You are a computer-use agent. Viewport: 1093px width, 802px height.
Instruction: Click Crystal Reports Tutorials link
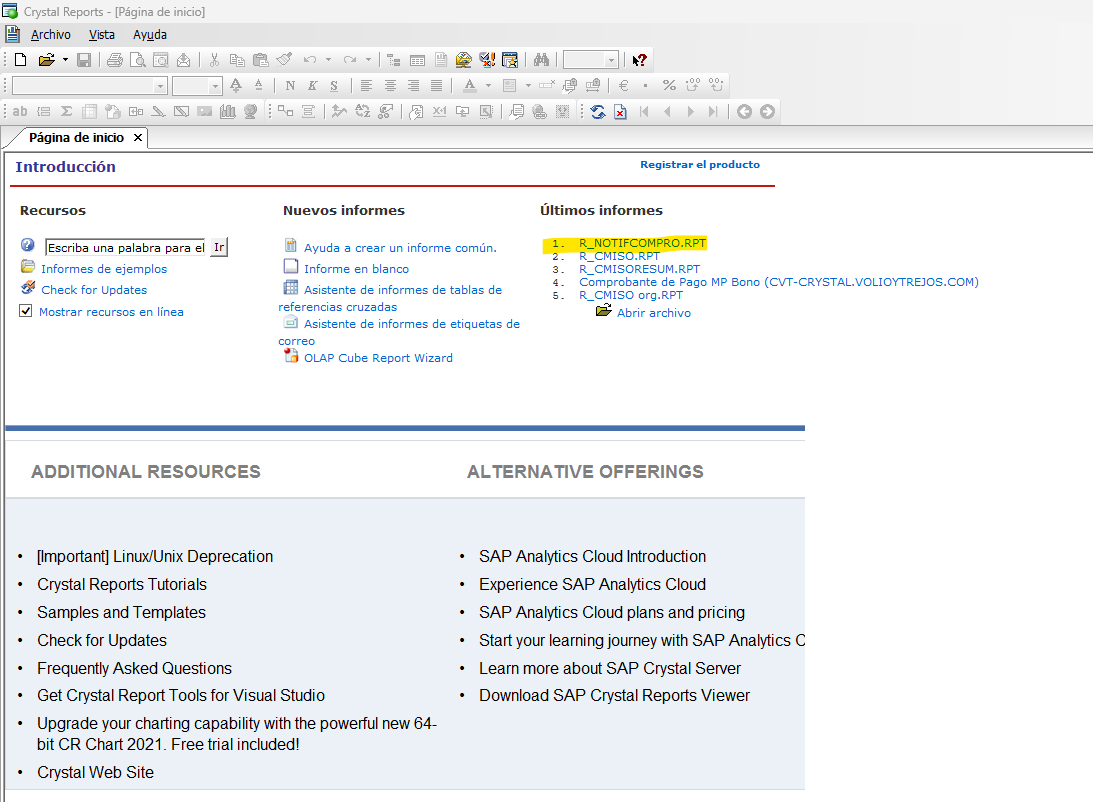pyautogui.click(x=122, y=585)
